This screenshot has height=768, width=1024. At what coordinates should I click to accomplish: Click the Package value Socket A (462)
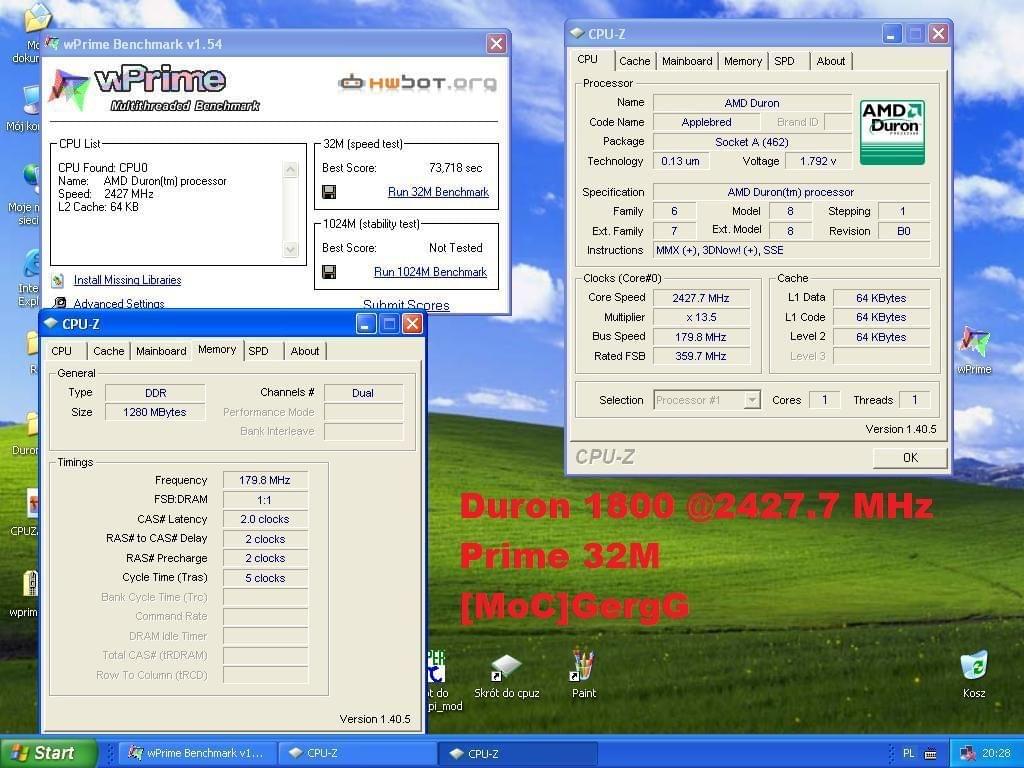752,142
